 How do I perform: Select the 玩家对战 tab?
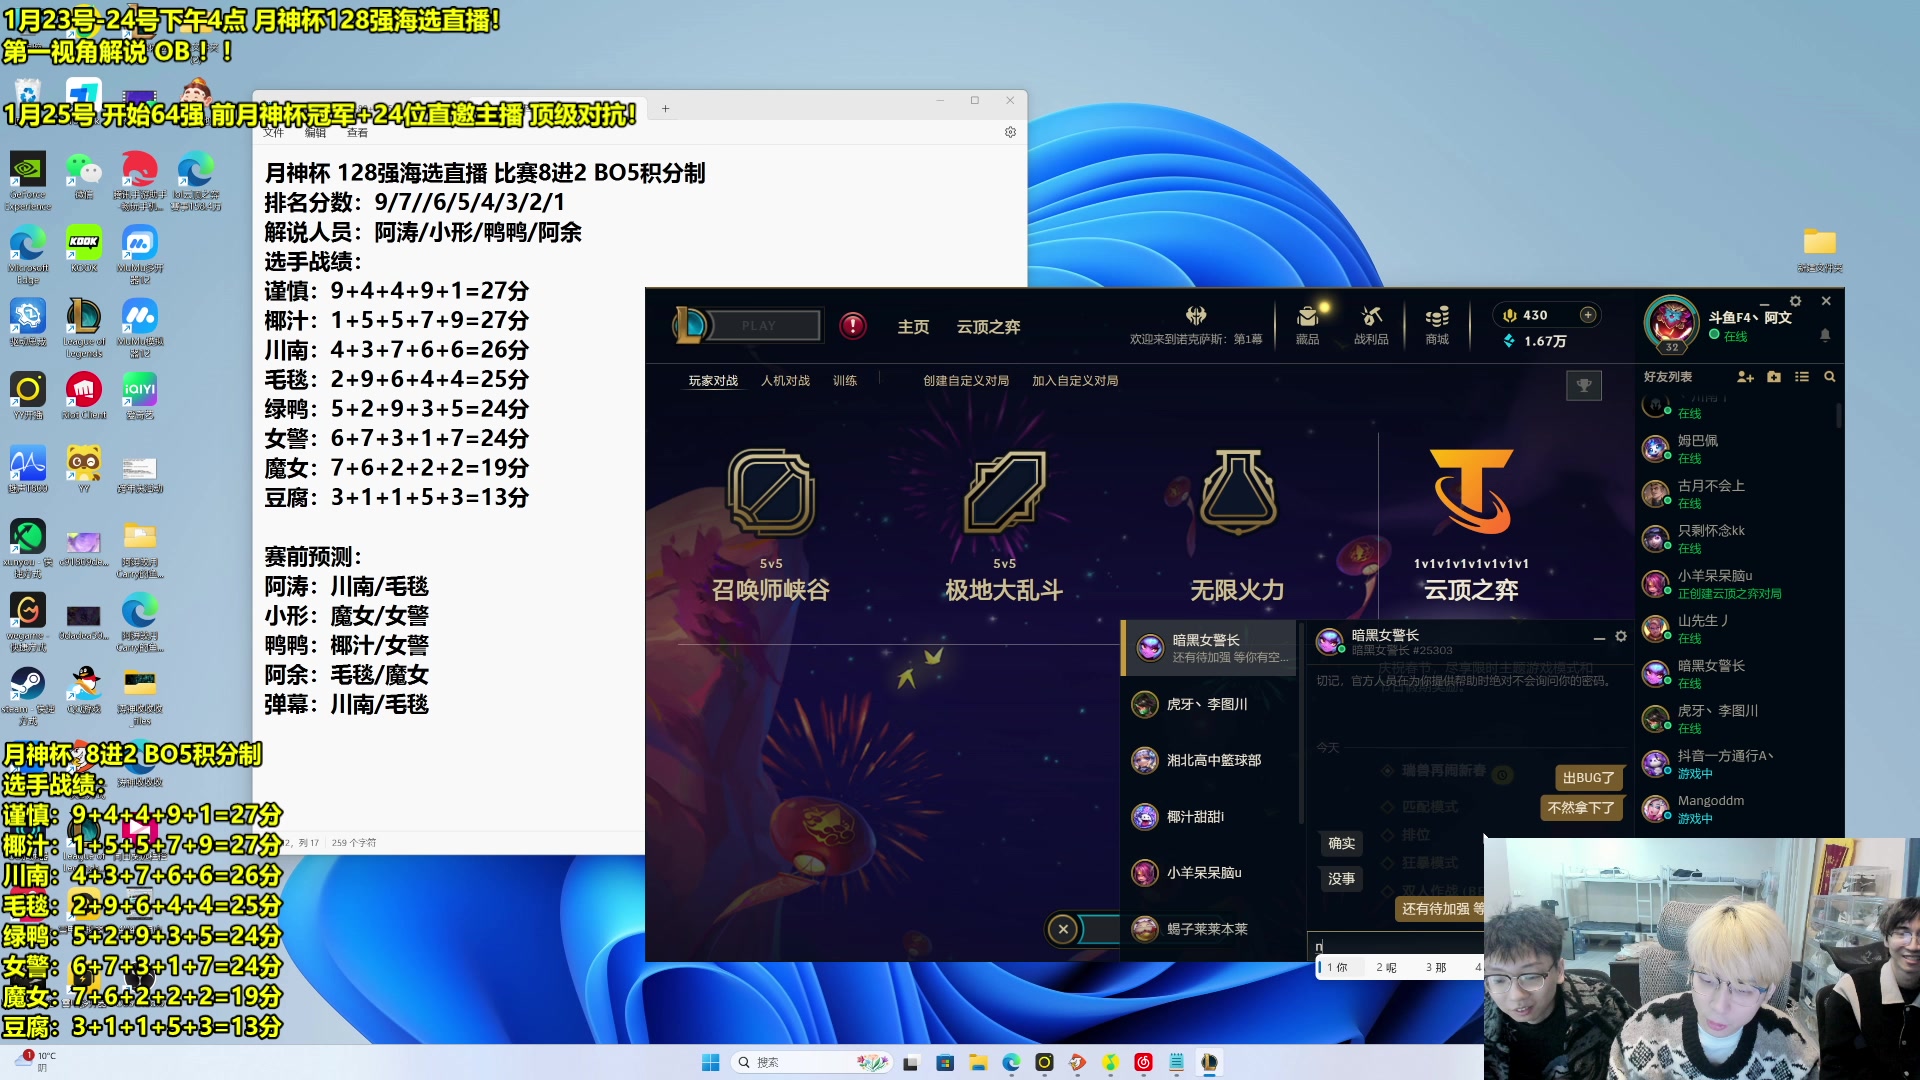click(x=713, y=381)
